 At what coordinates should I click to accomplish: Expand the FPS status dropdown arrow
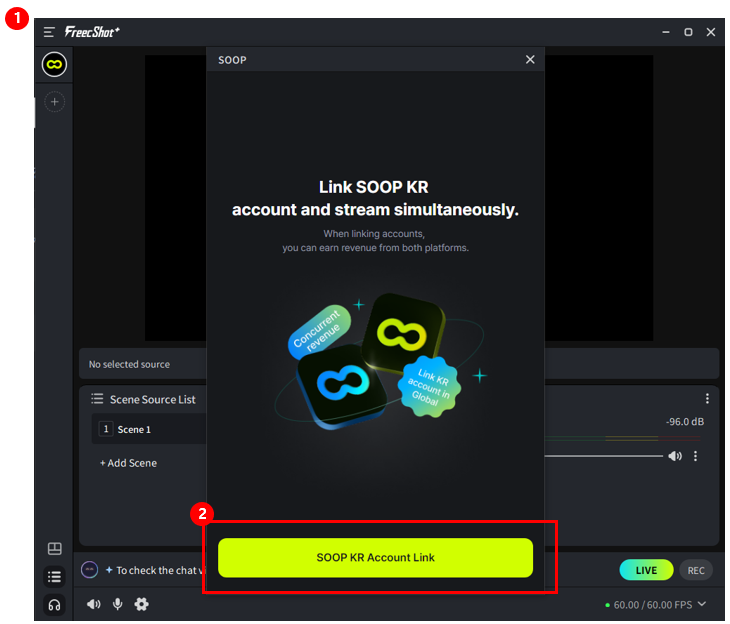(702, 604)
